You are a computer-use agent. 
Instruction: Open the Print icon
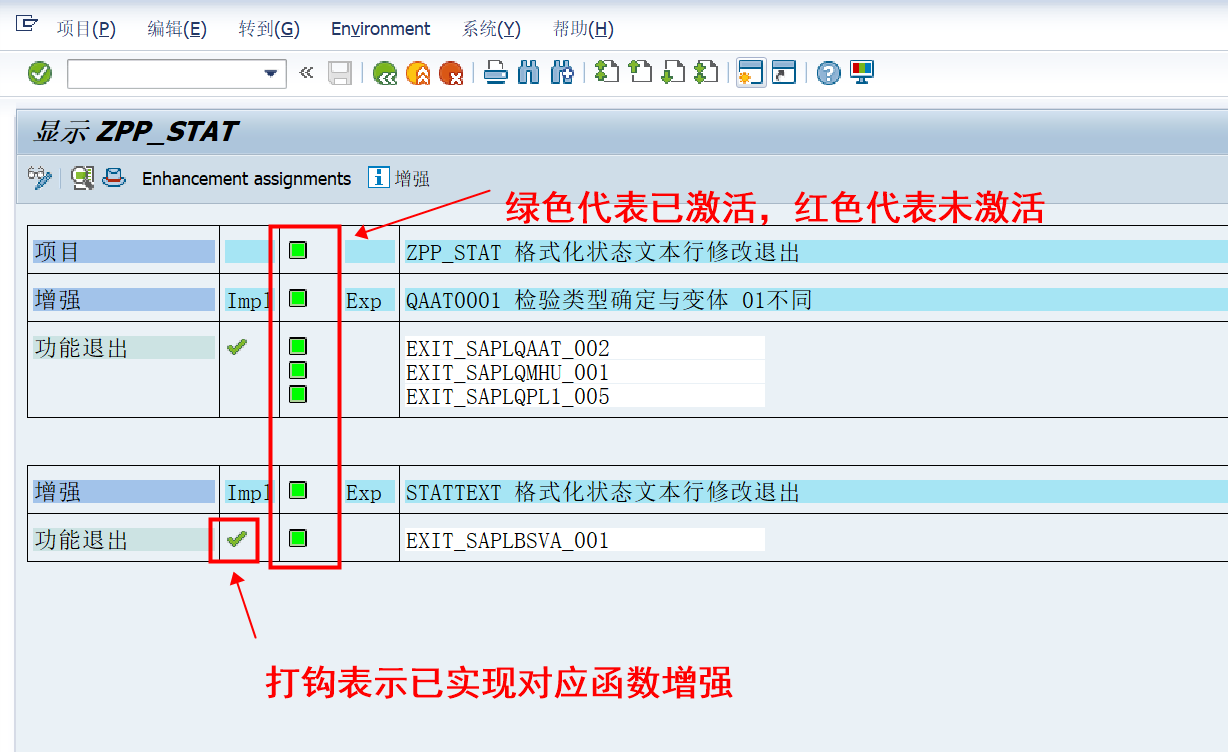[x=495, y=72]
